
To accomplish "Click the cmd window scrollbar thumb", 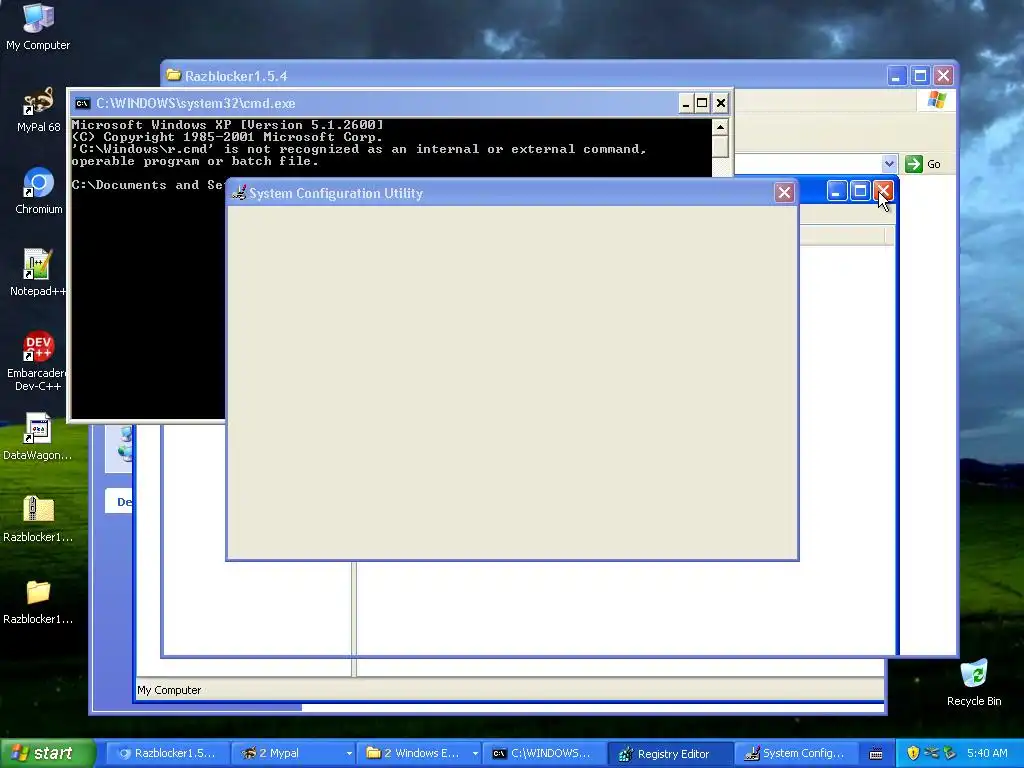I will [720, 146].
